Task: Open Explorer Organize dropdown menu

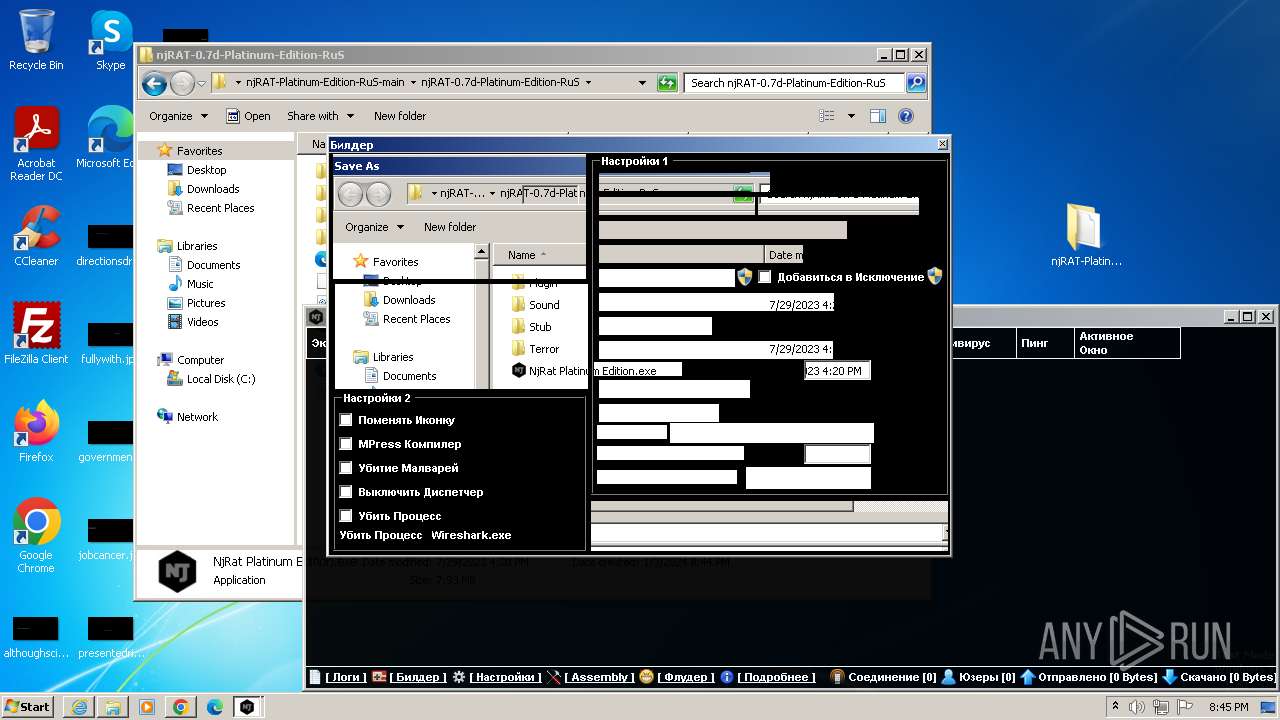Action: click(x=178, y=116)
